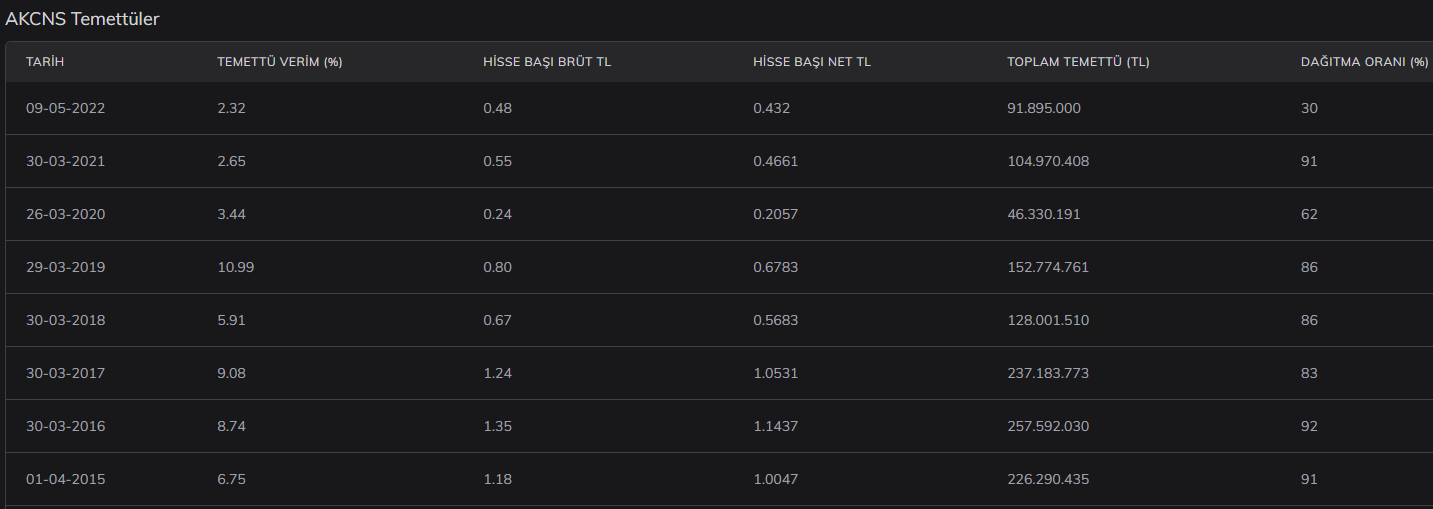Click the HİSSE BAŞI BRÜT TL header
Image resolution: width=1433 pixels, height=509 pixels.
pos(547,62)
